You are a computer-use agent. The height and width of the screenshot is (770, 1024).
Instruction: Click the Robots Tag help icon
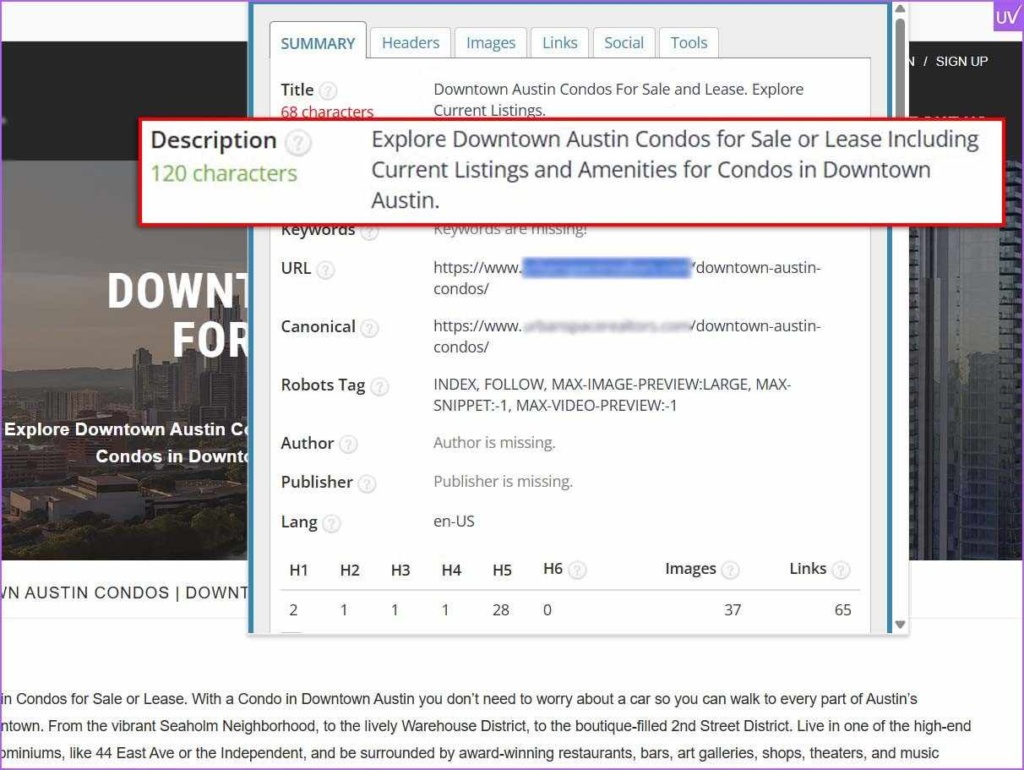[379, 386]
